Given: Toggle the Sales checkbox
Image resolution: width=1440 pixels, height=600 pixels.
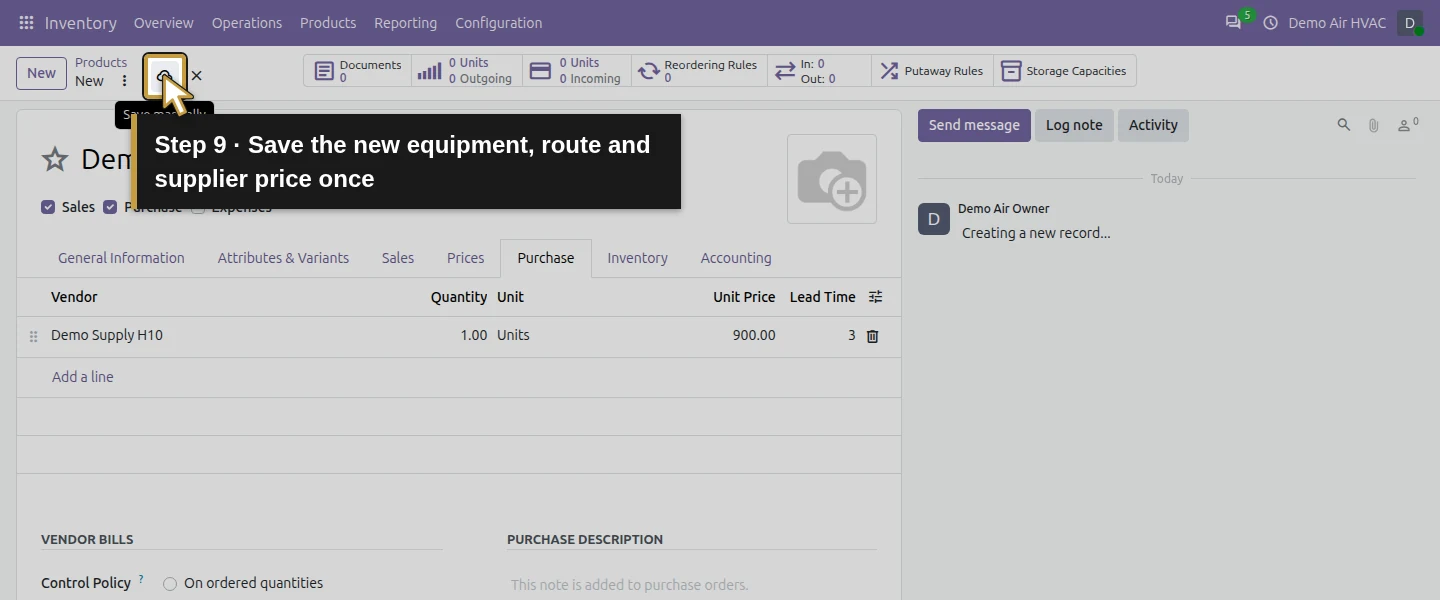Looking at the screenshot, I should pos(48,207).
